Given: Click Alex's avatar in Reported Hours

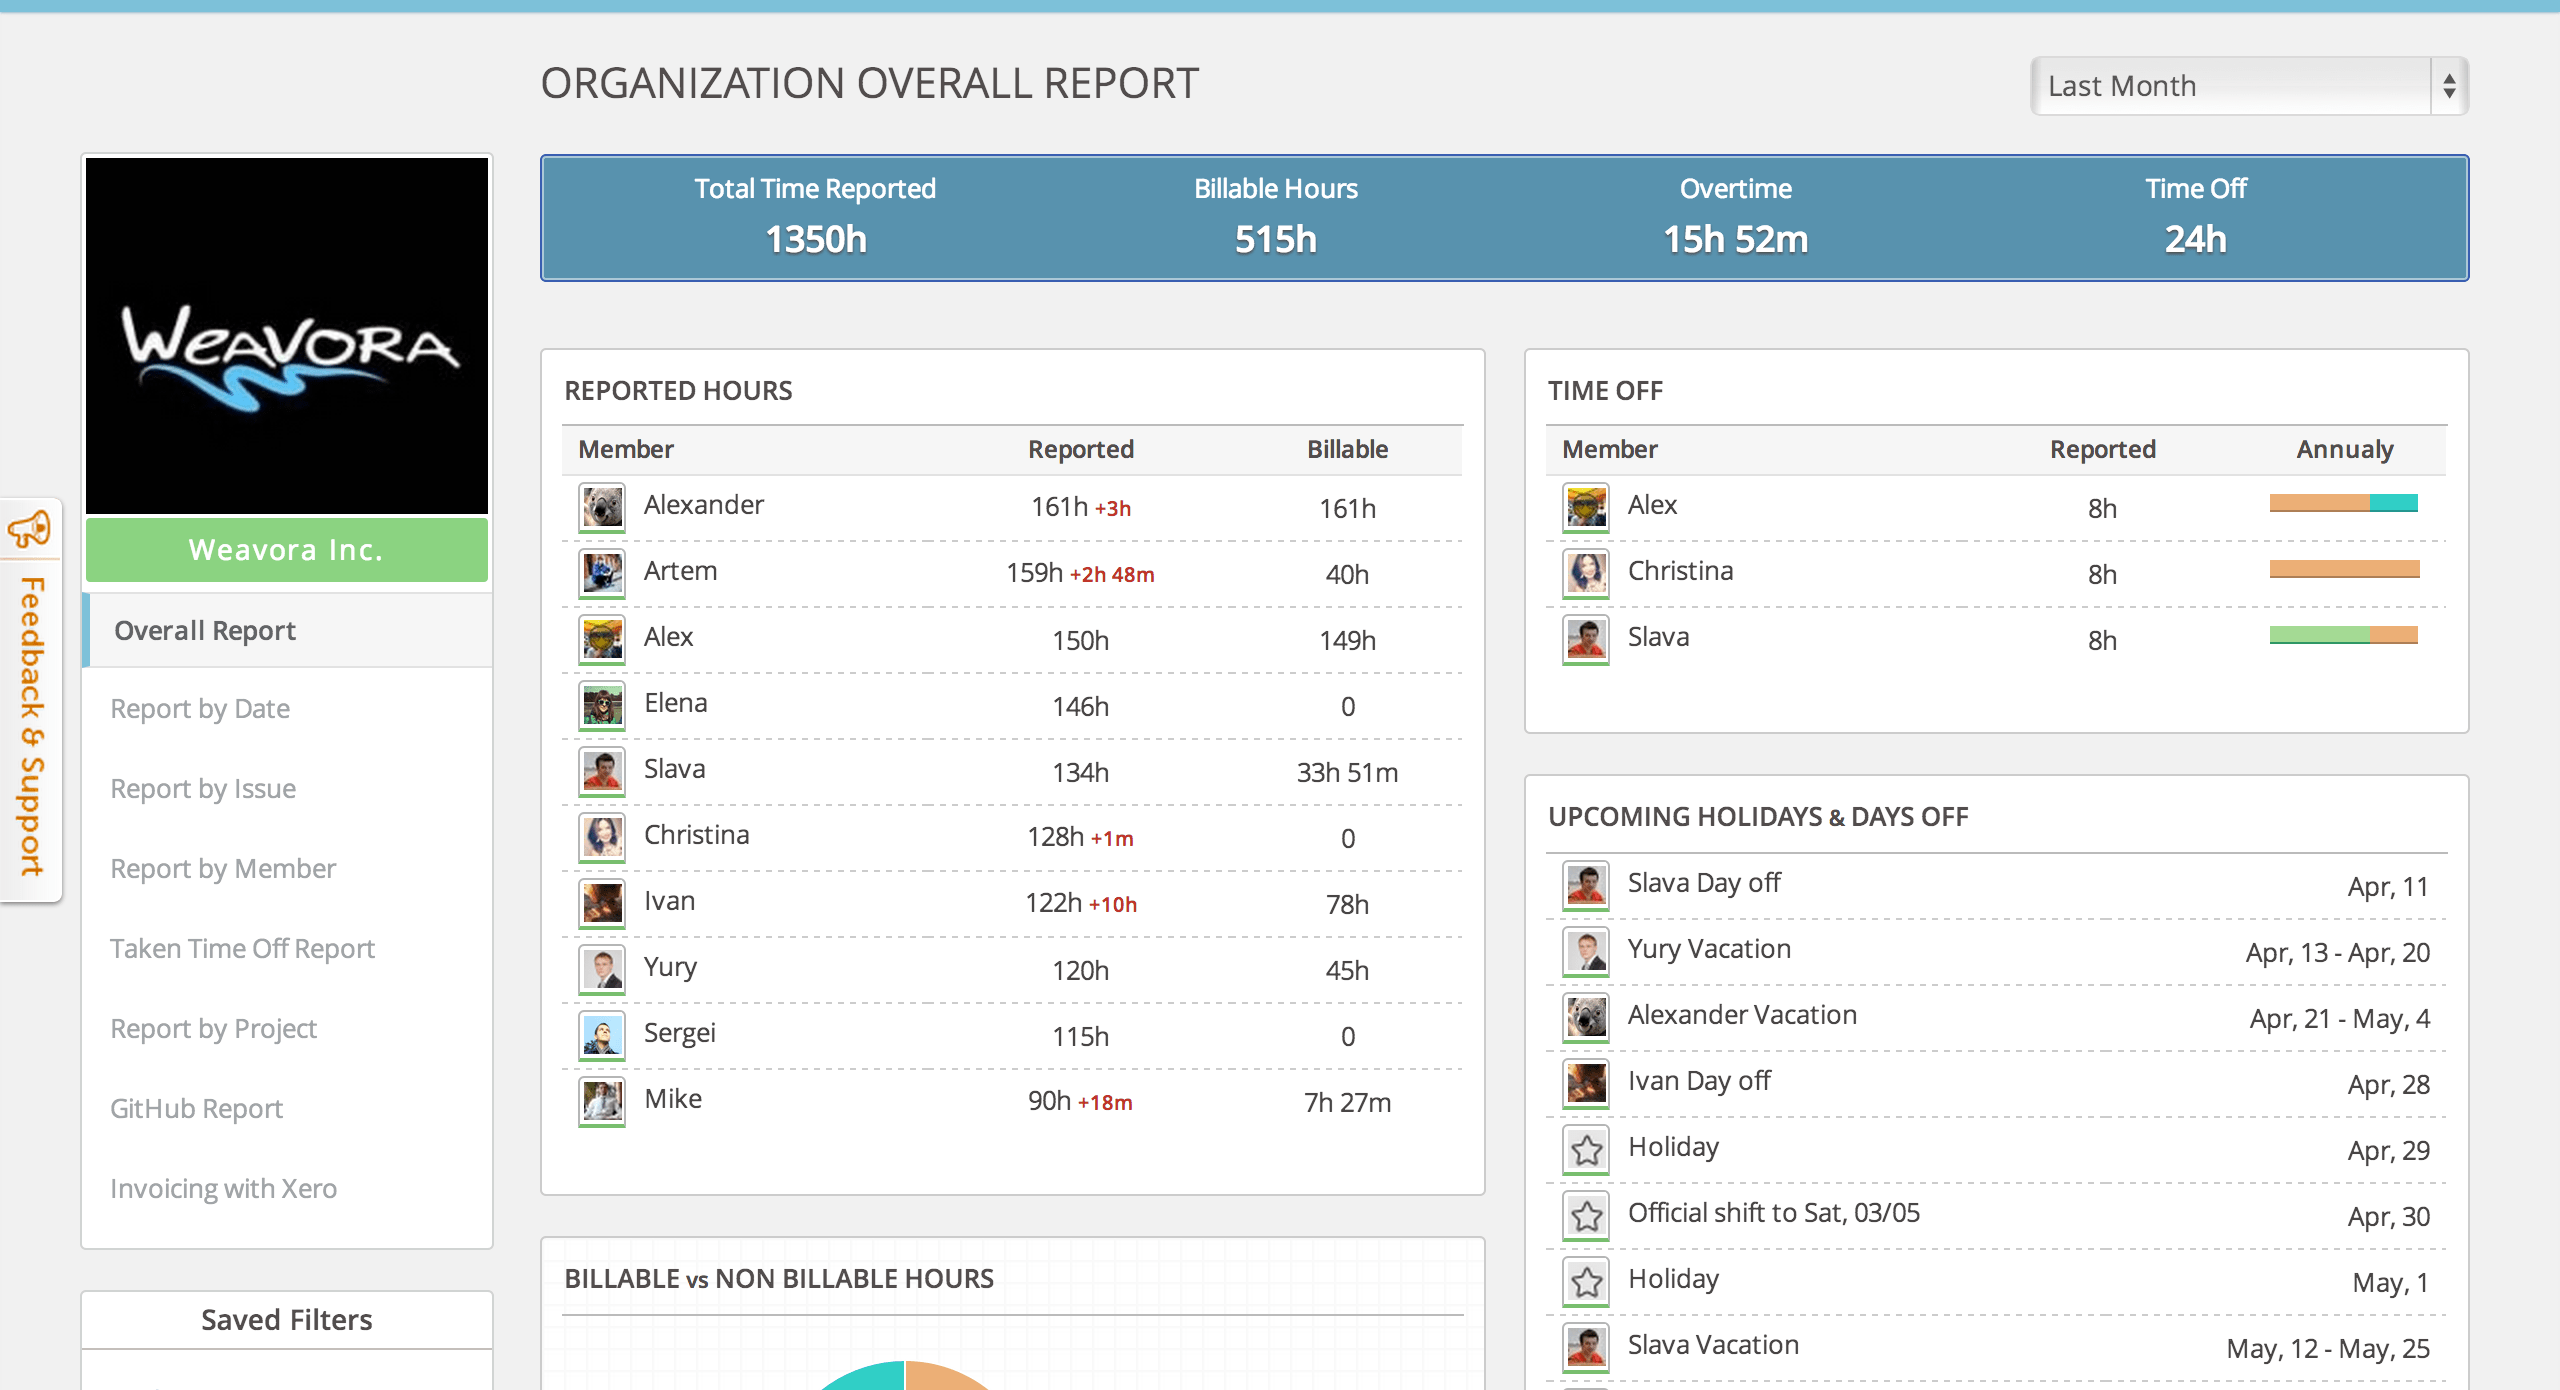Looking at the screenshot, I should tap(602, 640).
